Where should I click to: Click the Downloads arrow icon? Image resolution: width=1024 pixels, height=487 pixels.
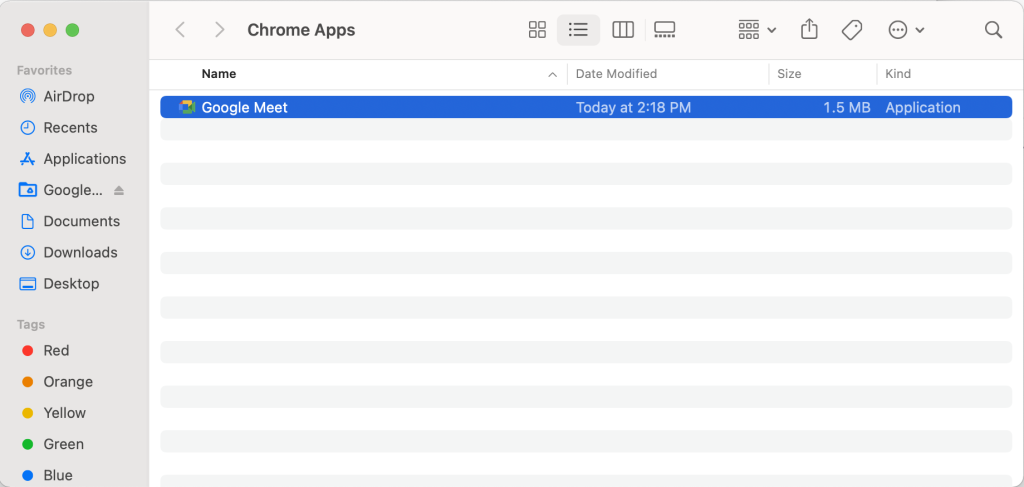[x=27, y=253]
